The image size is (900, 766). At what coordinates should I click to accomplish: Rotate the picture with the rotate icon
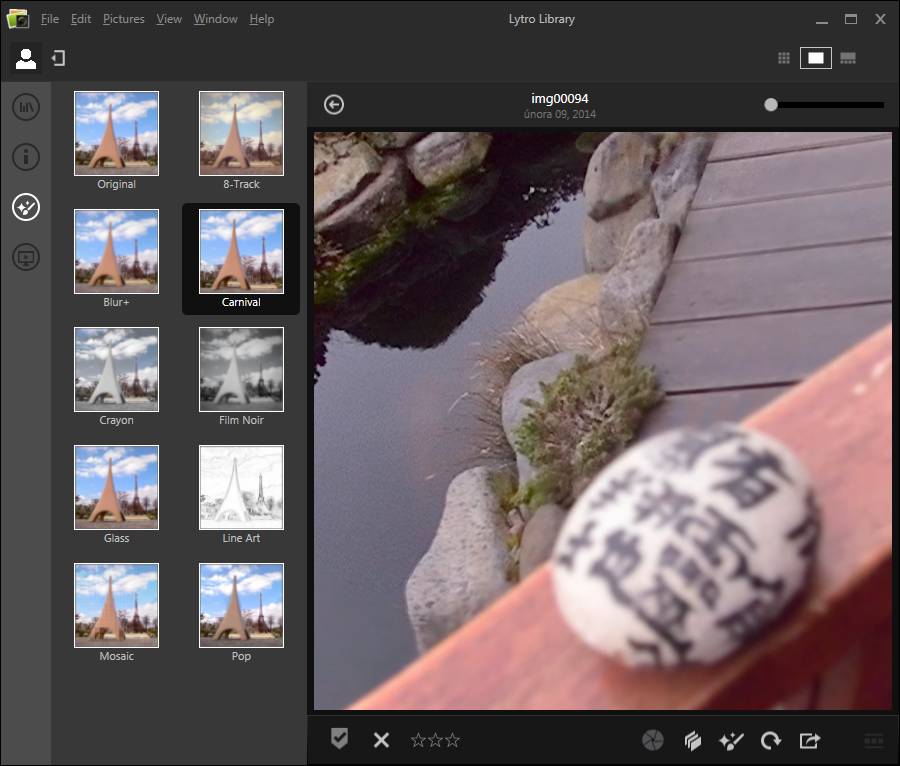[x=770, y=740]
